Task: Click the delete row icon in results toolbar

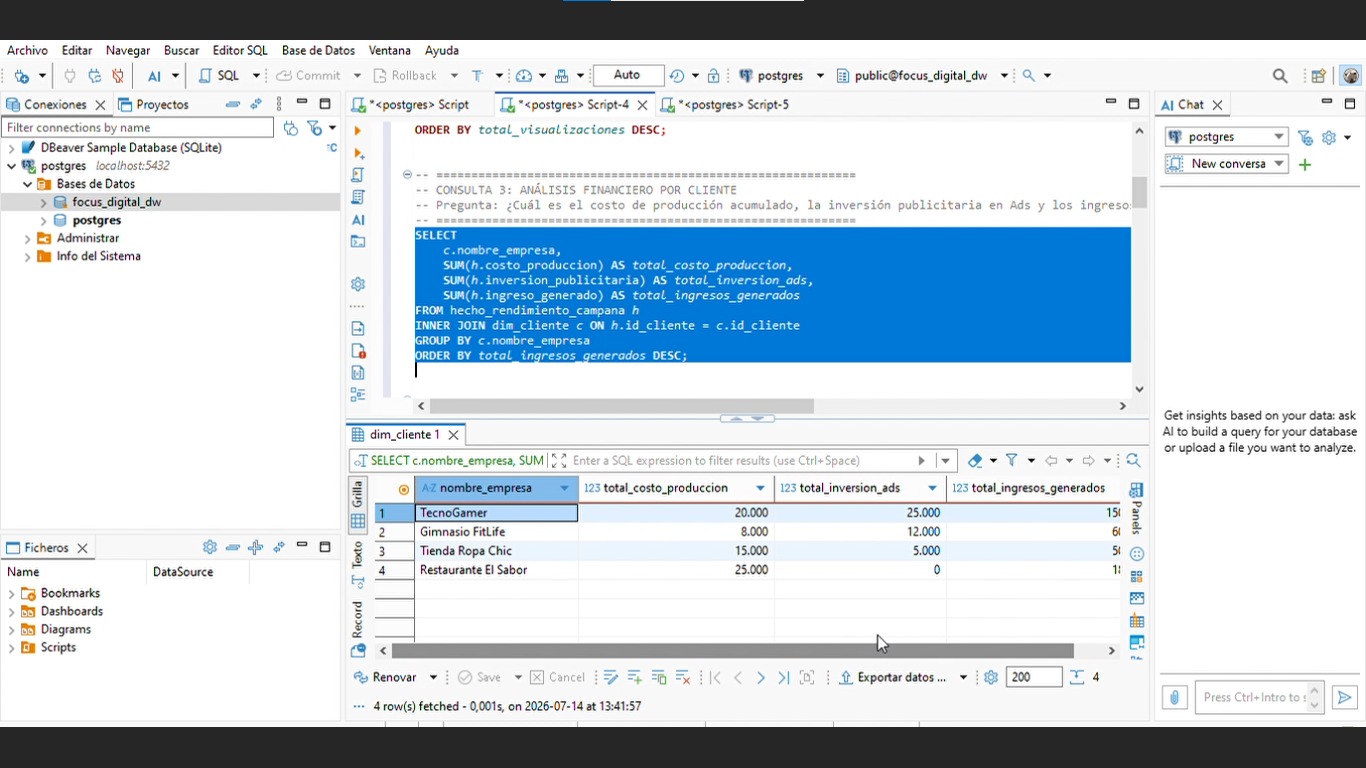Action: [x=683, y=677]
